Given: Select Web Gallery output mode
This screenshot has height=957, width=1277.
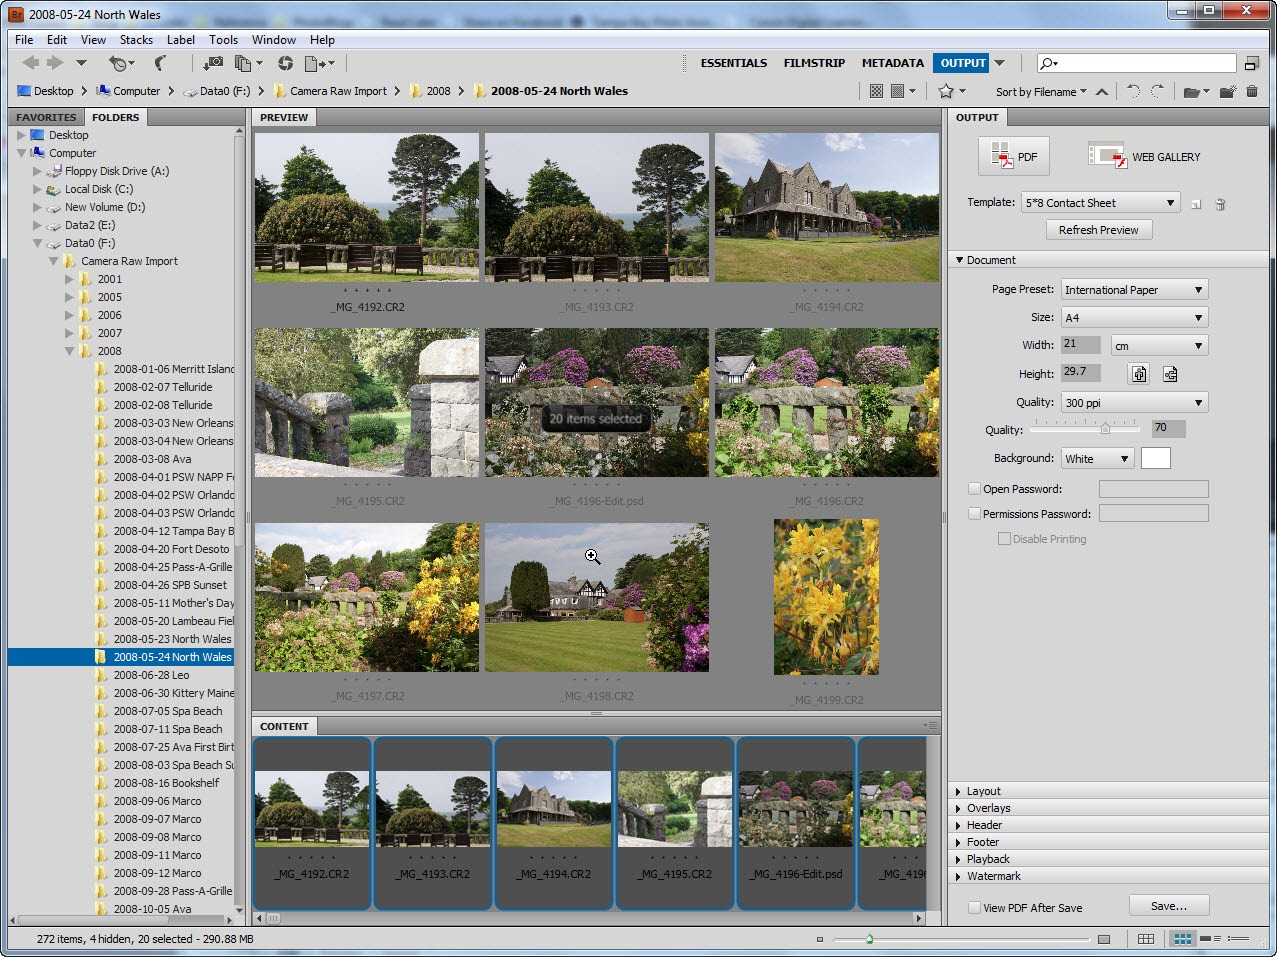Looking at the screenshot, I should pyautogui.click(x=1145, y=156).
